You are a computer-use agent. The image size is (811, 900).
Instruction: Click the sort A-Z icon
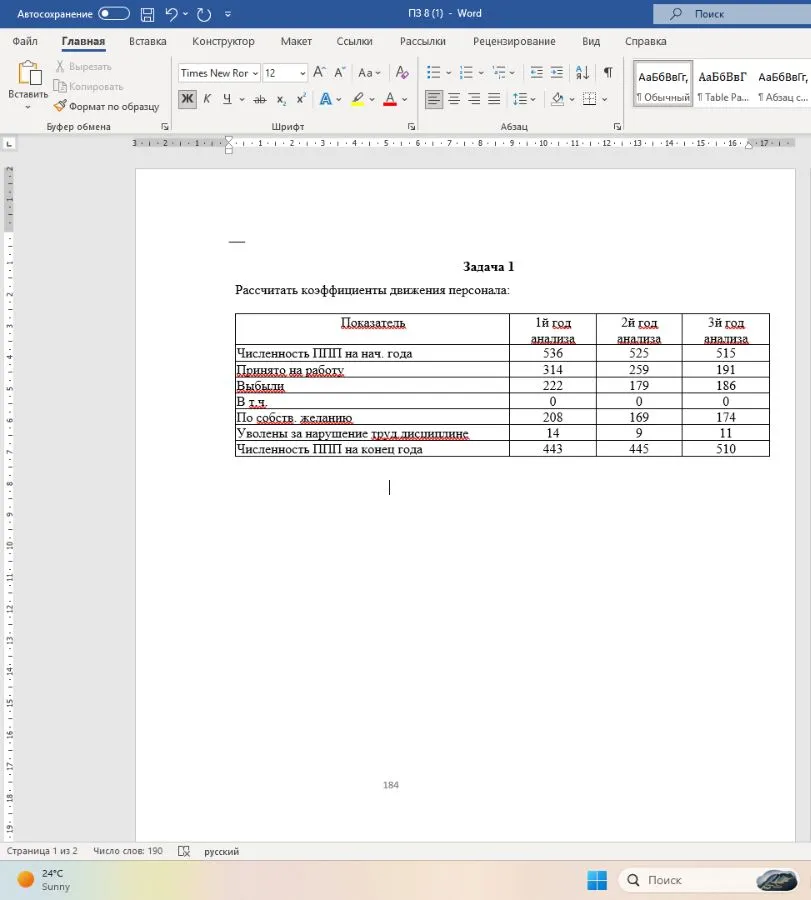coord(582,72)
